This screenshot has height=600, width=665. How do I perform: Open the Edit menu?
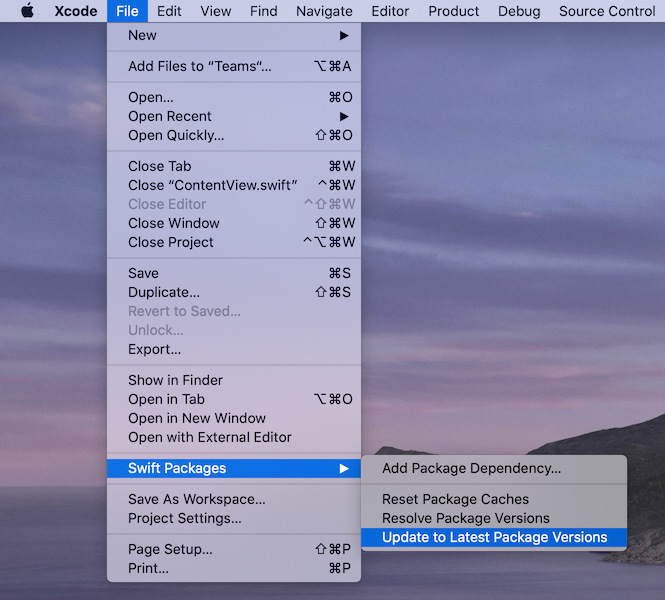click(169, 11)
